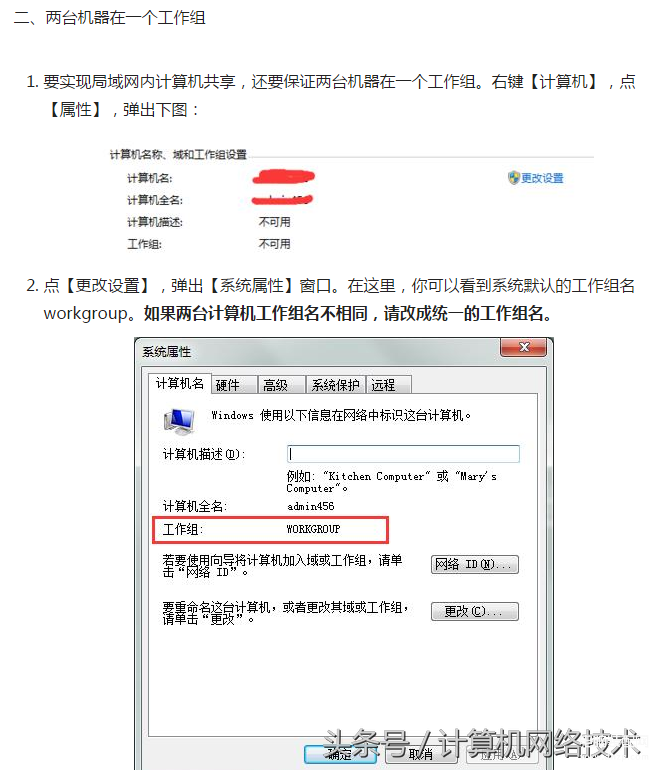Open the 更改设置 link
This screenshot has width=659, height=770.
(x=542, y=178)
